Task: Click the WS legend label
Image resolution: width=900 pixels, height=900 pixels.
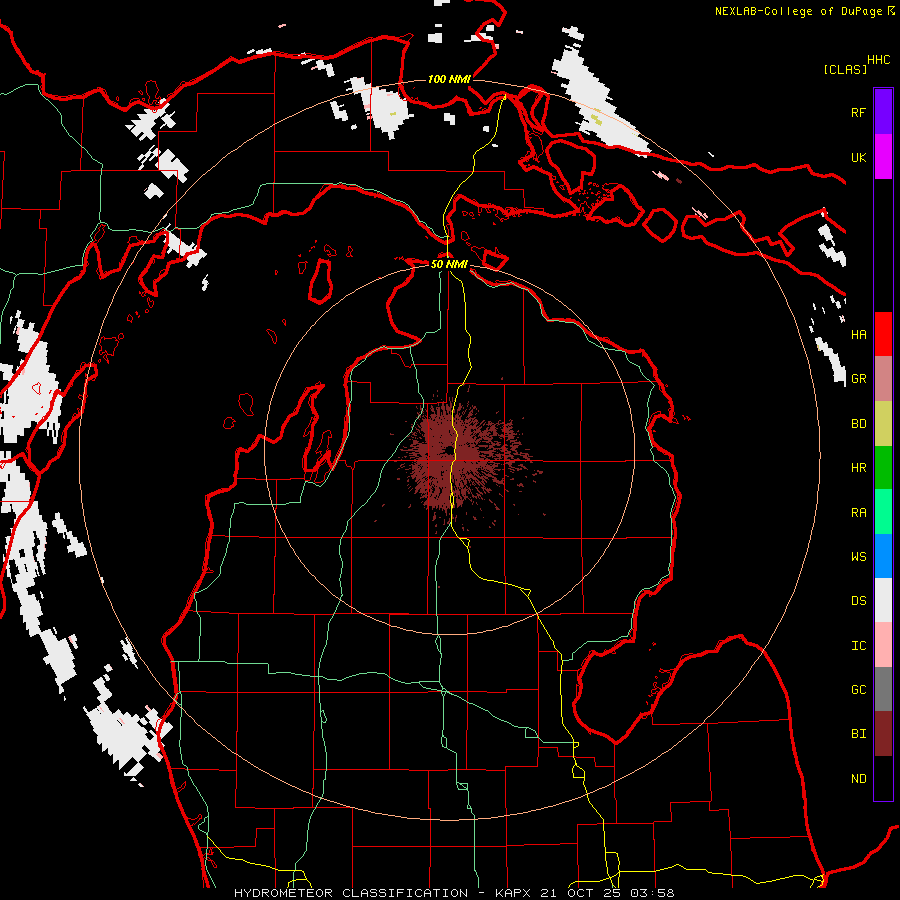Action: pos(859,556)
